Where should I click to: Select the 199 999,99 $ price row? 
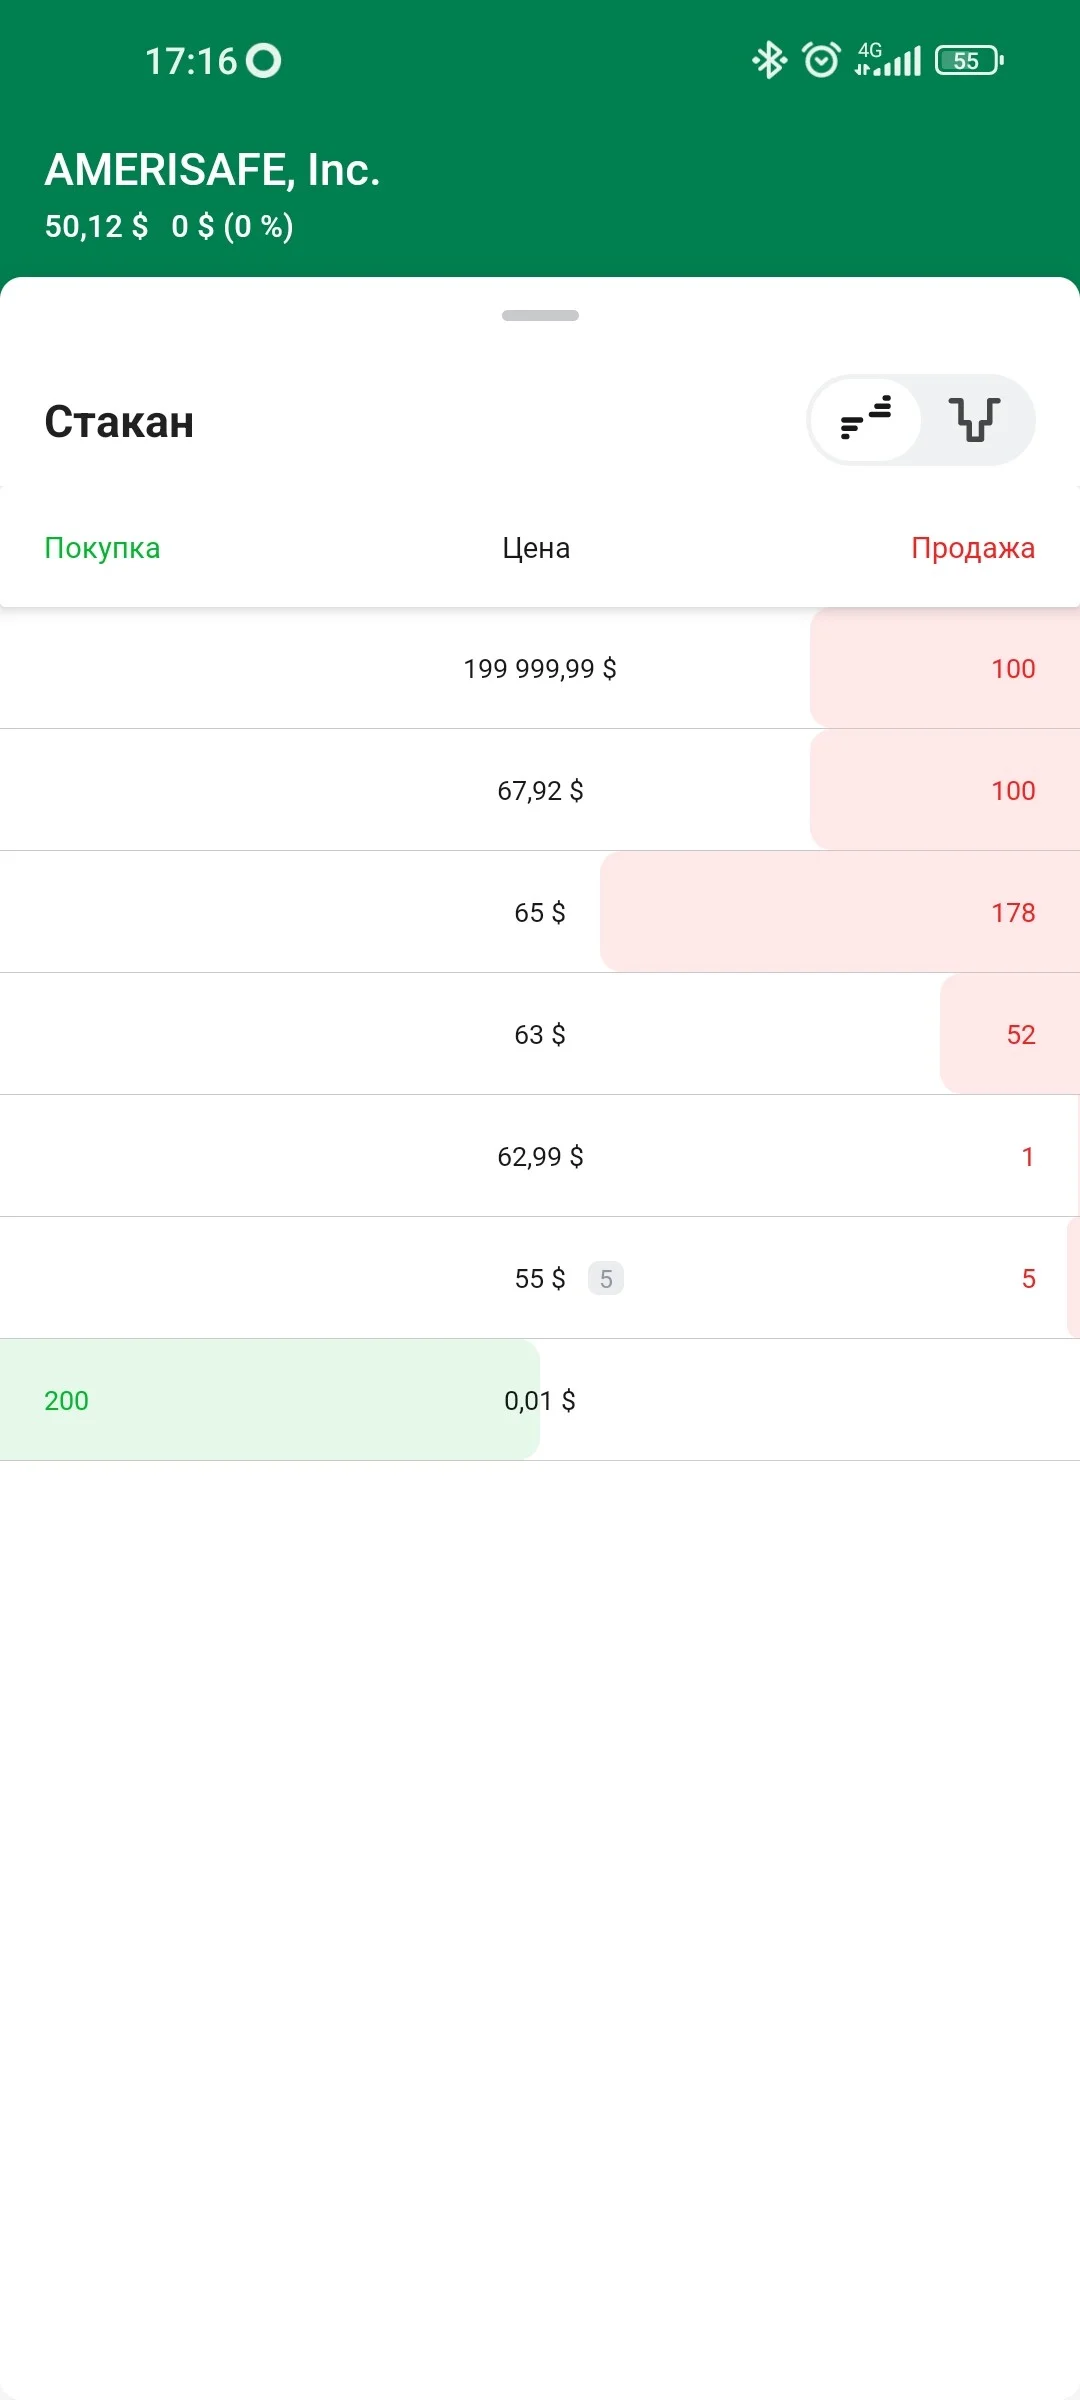(x=540, y=668)
